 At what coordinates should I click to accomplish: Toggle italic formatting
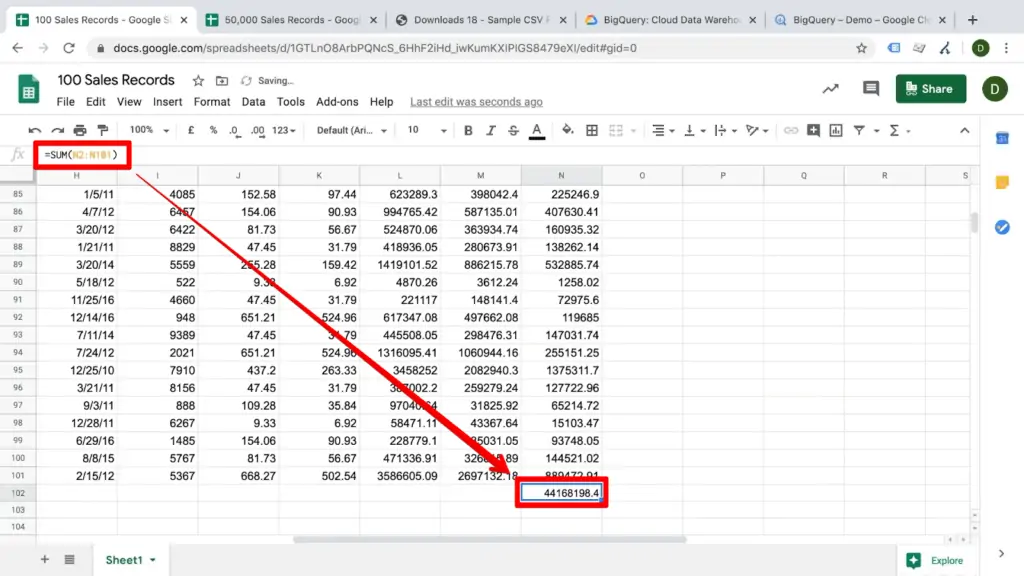490,130
